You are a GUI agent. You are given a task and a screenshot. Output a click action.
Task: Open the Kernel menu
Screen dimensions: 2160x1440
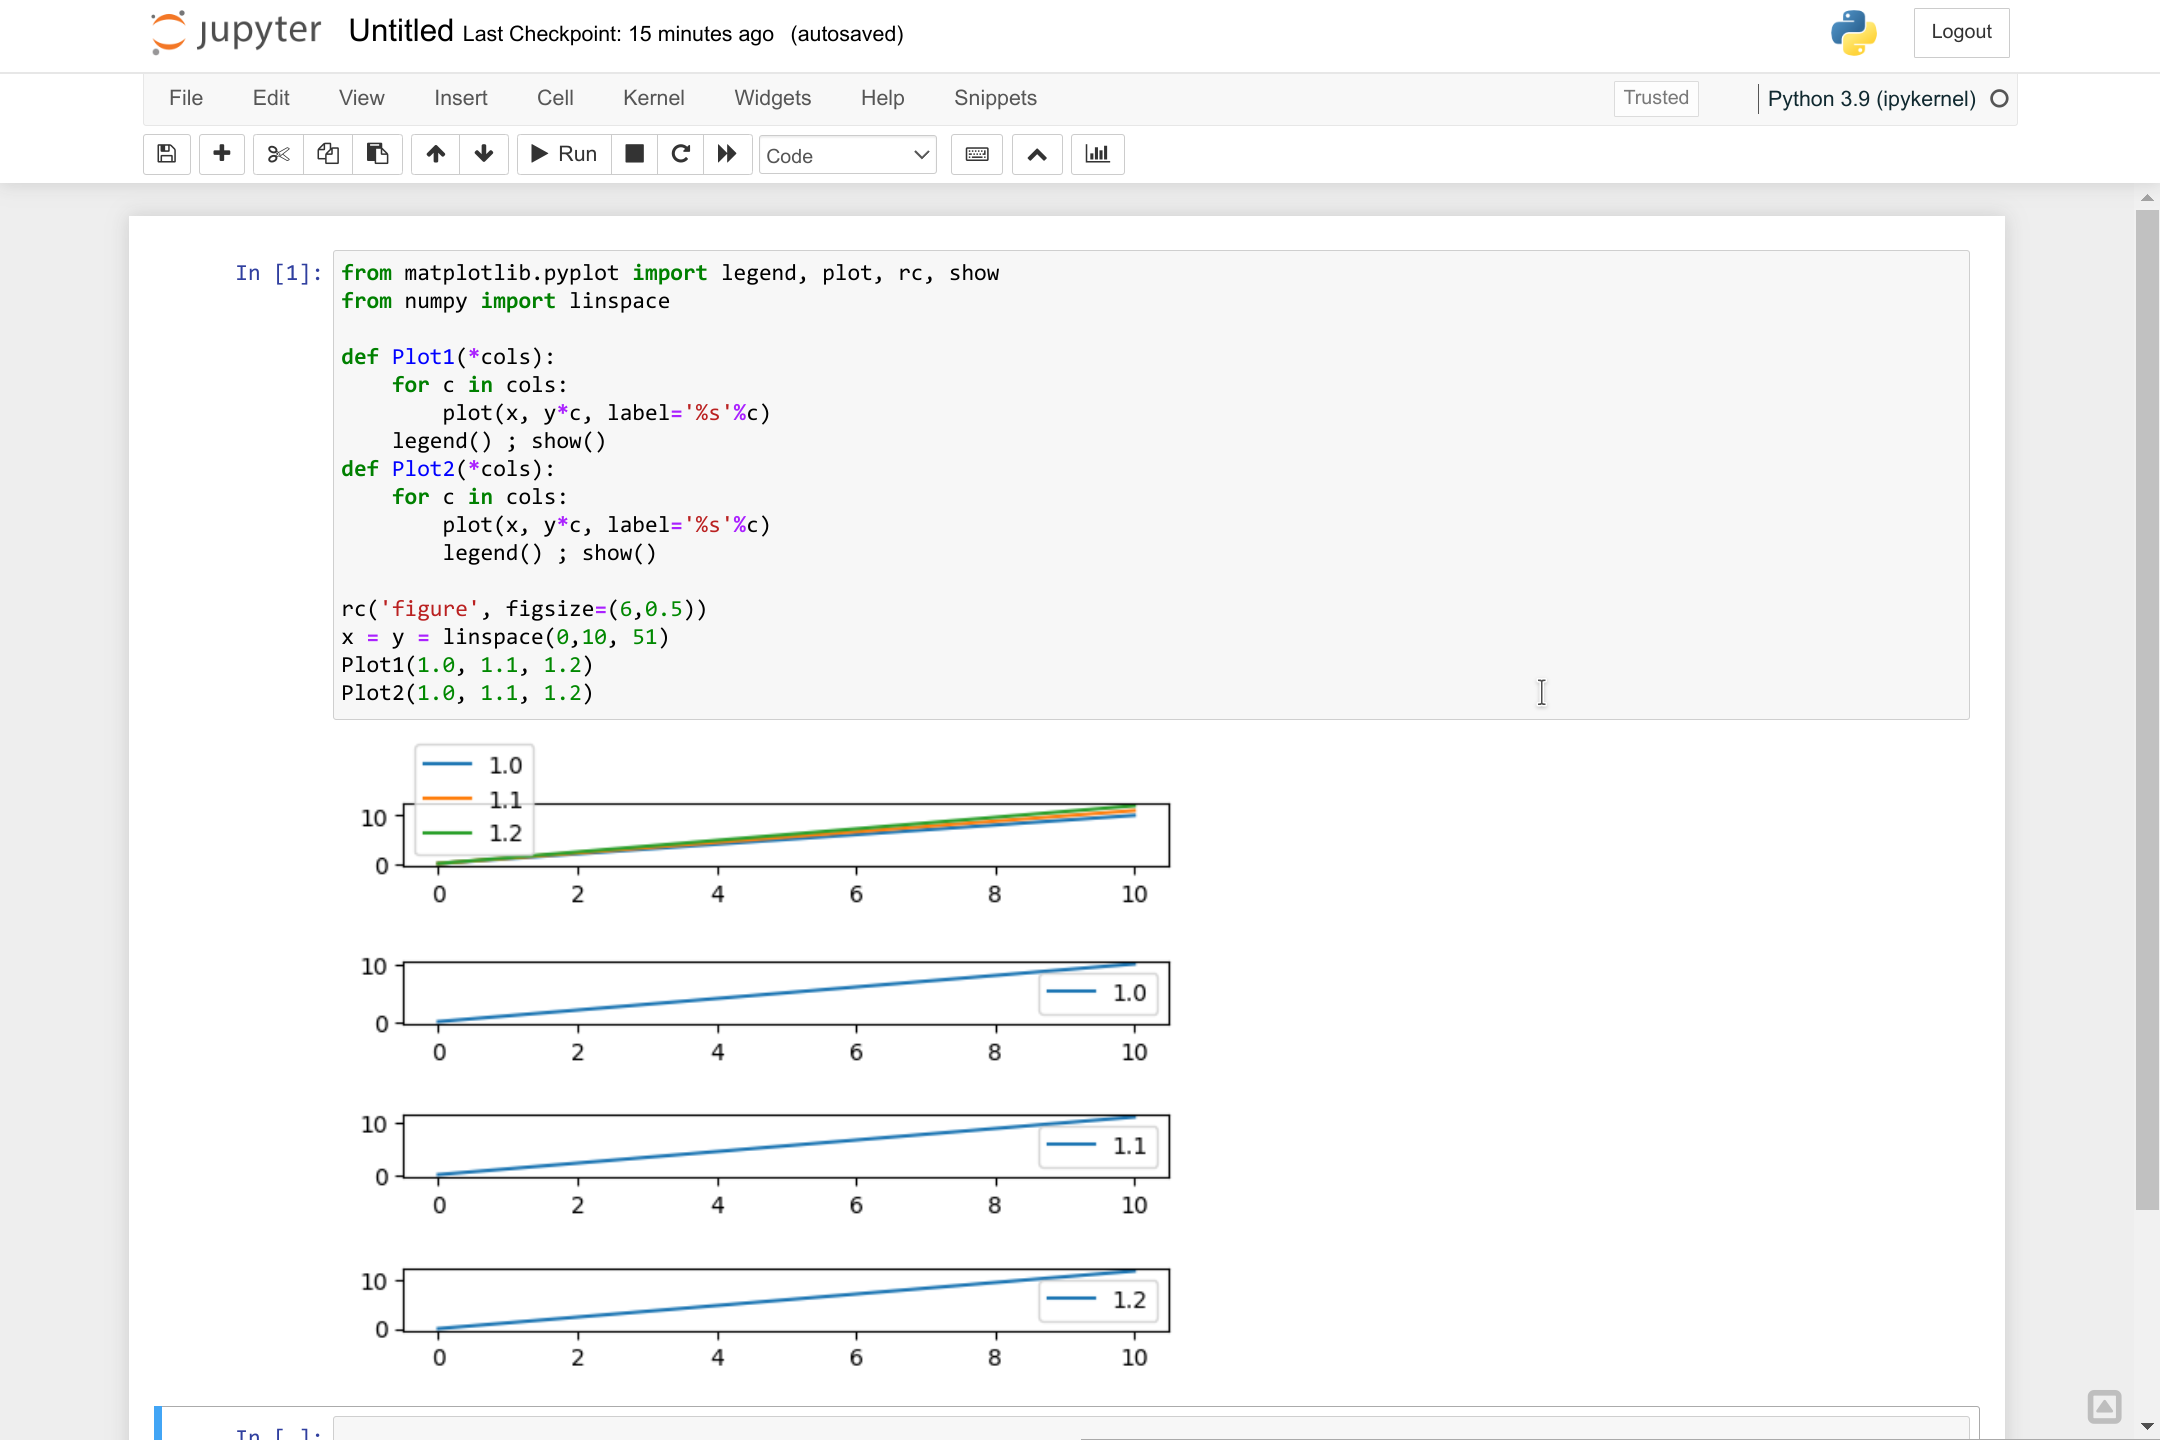pyautogui.click(x=653, y=98)
